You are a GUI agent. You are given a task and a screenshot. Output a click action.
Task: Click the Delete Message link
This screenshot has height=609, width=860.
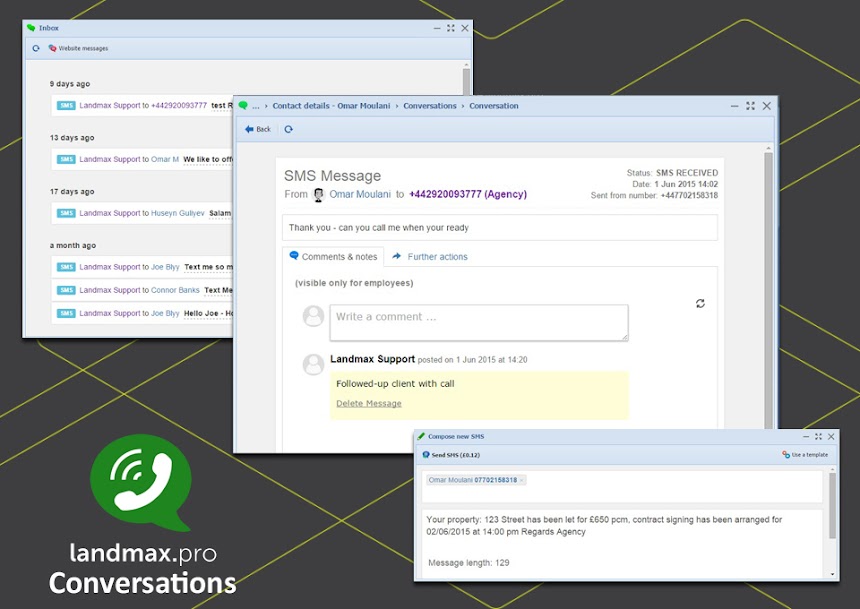369,403
